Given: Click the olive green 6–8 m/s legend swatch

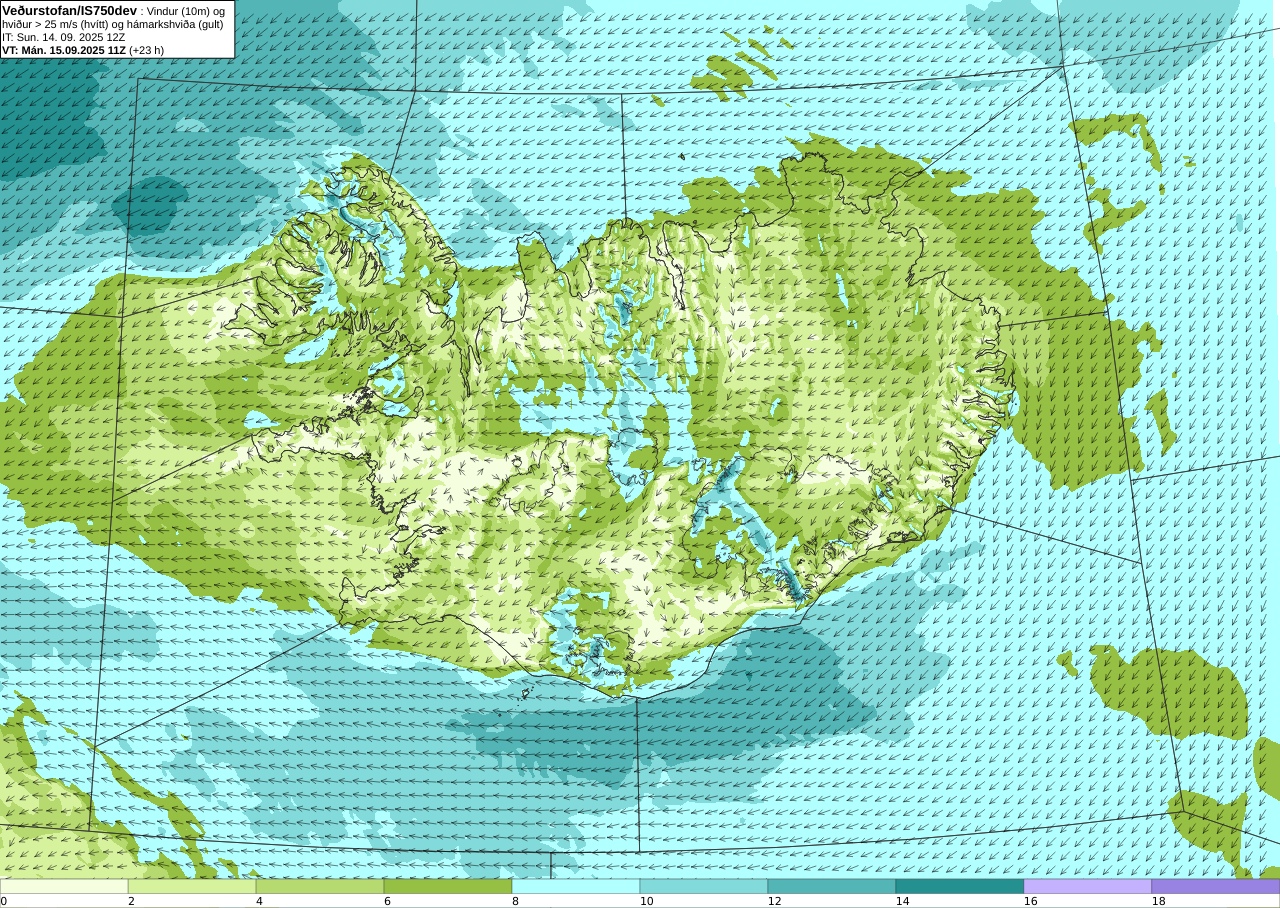Looking at the screenshot, I should point(448,886).
